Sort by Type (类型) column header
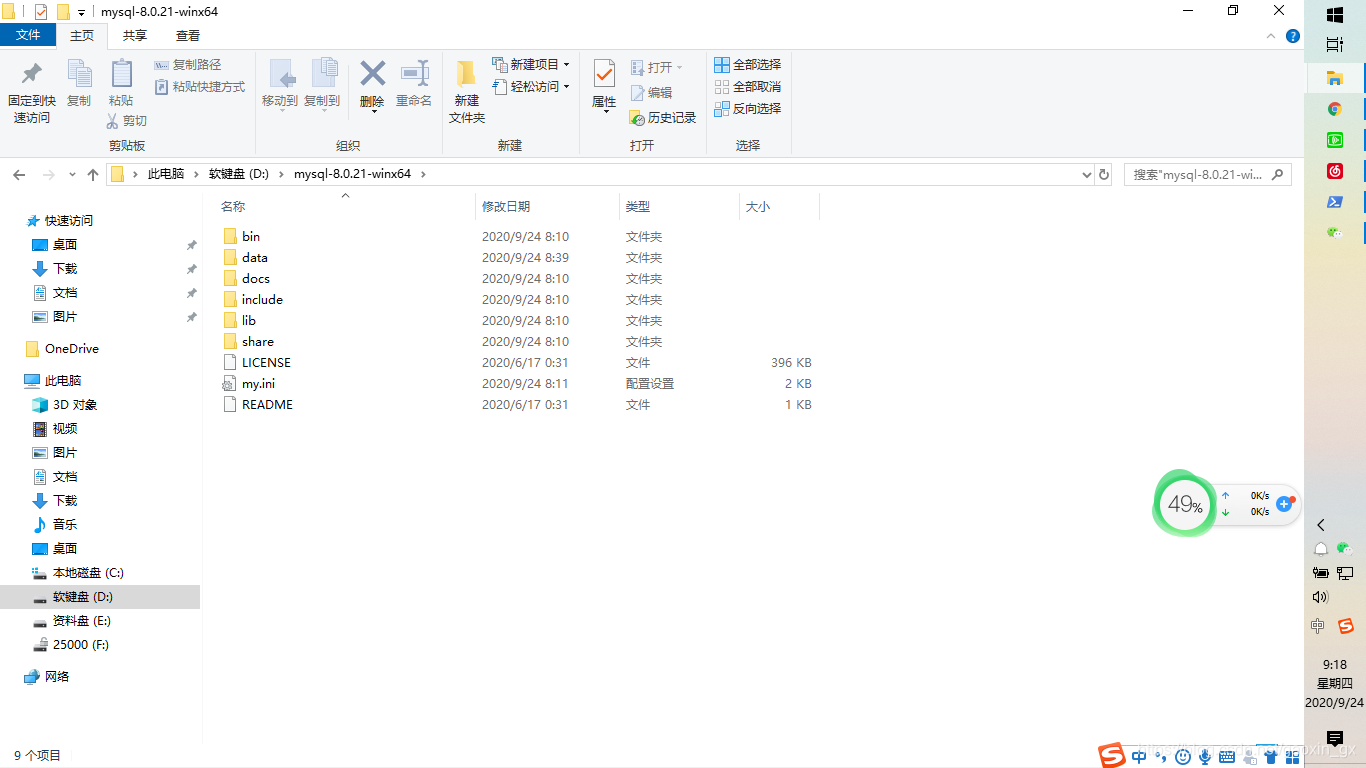1366x768 pixels. [x=638, y=207]
